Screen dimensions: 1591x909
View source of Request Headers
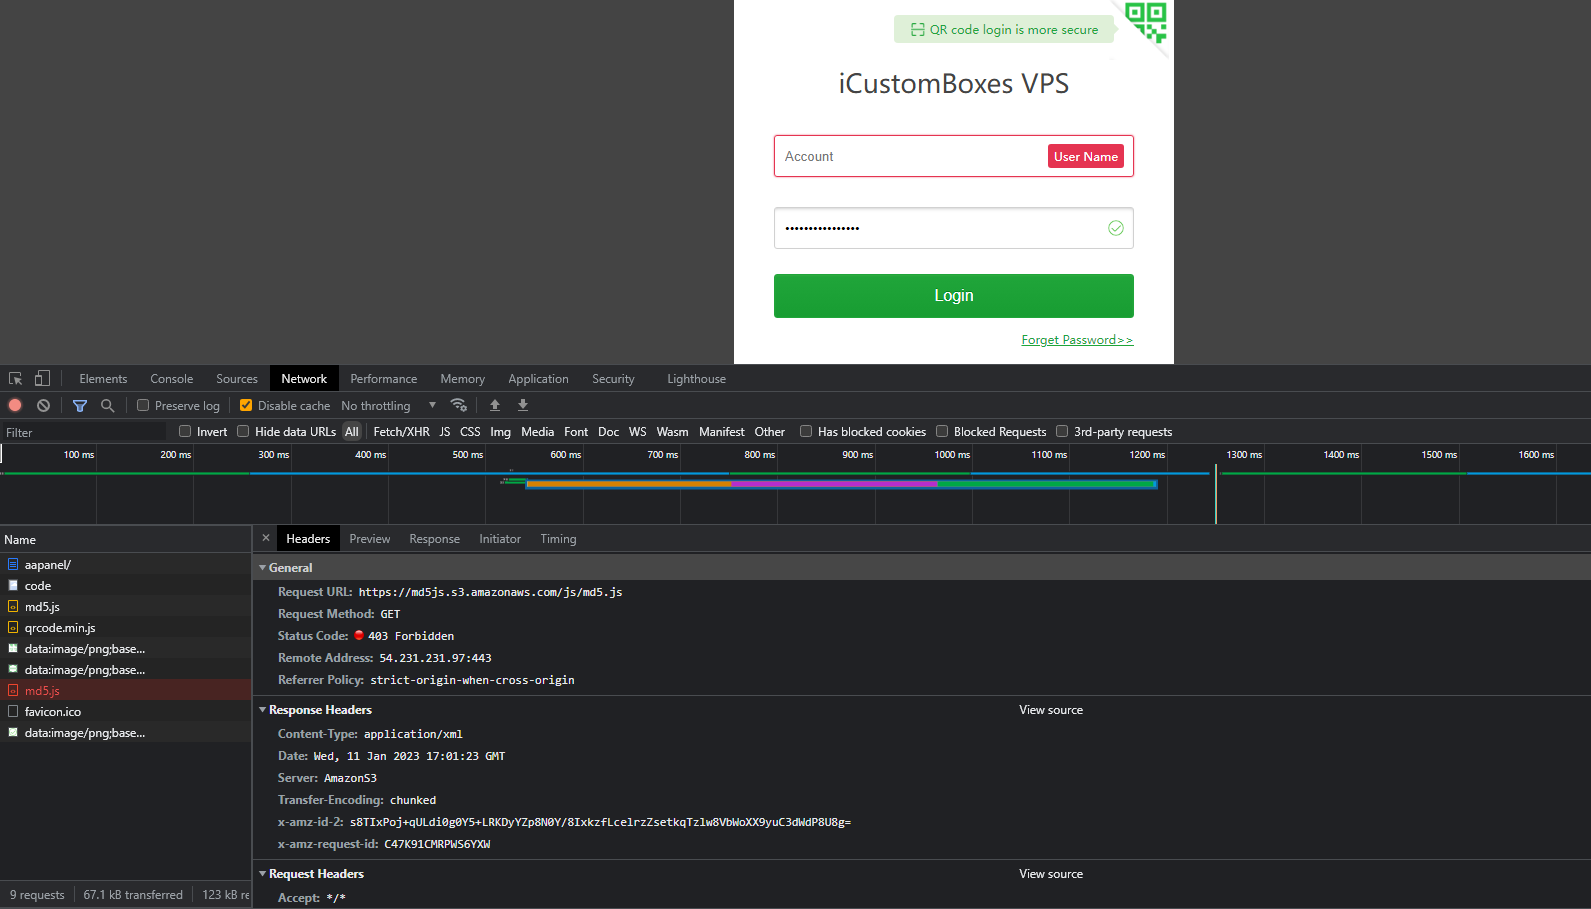tap(1051, 874)
